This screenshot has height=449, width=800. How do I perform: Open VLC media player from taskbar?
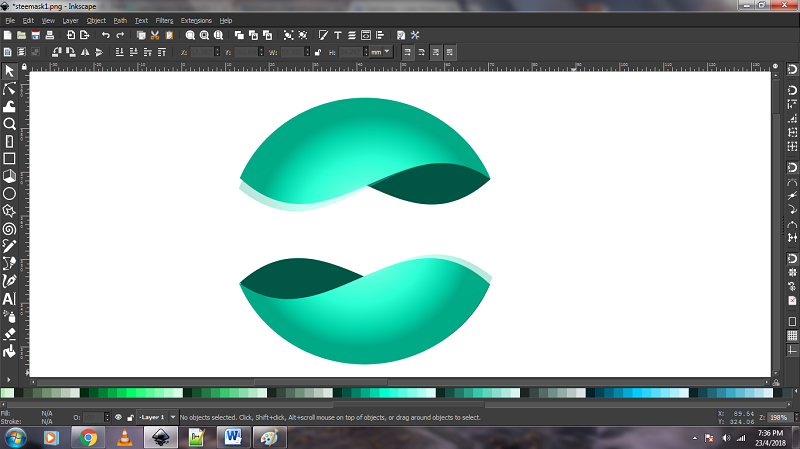pos(124,438)
